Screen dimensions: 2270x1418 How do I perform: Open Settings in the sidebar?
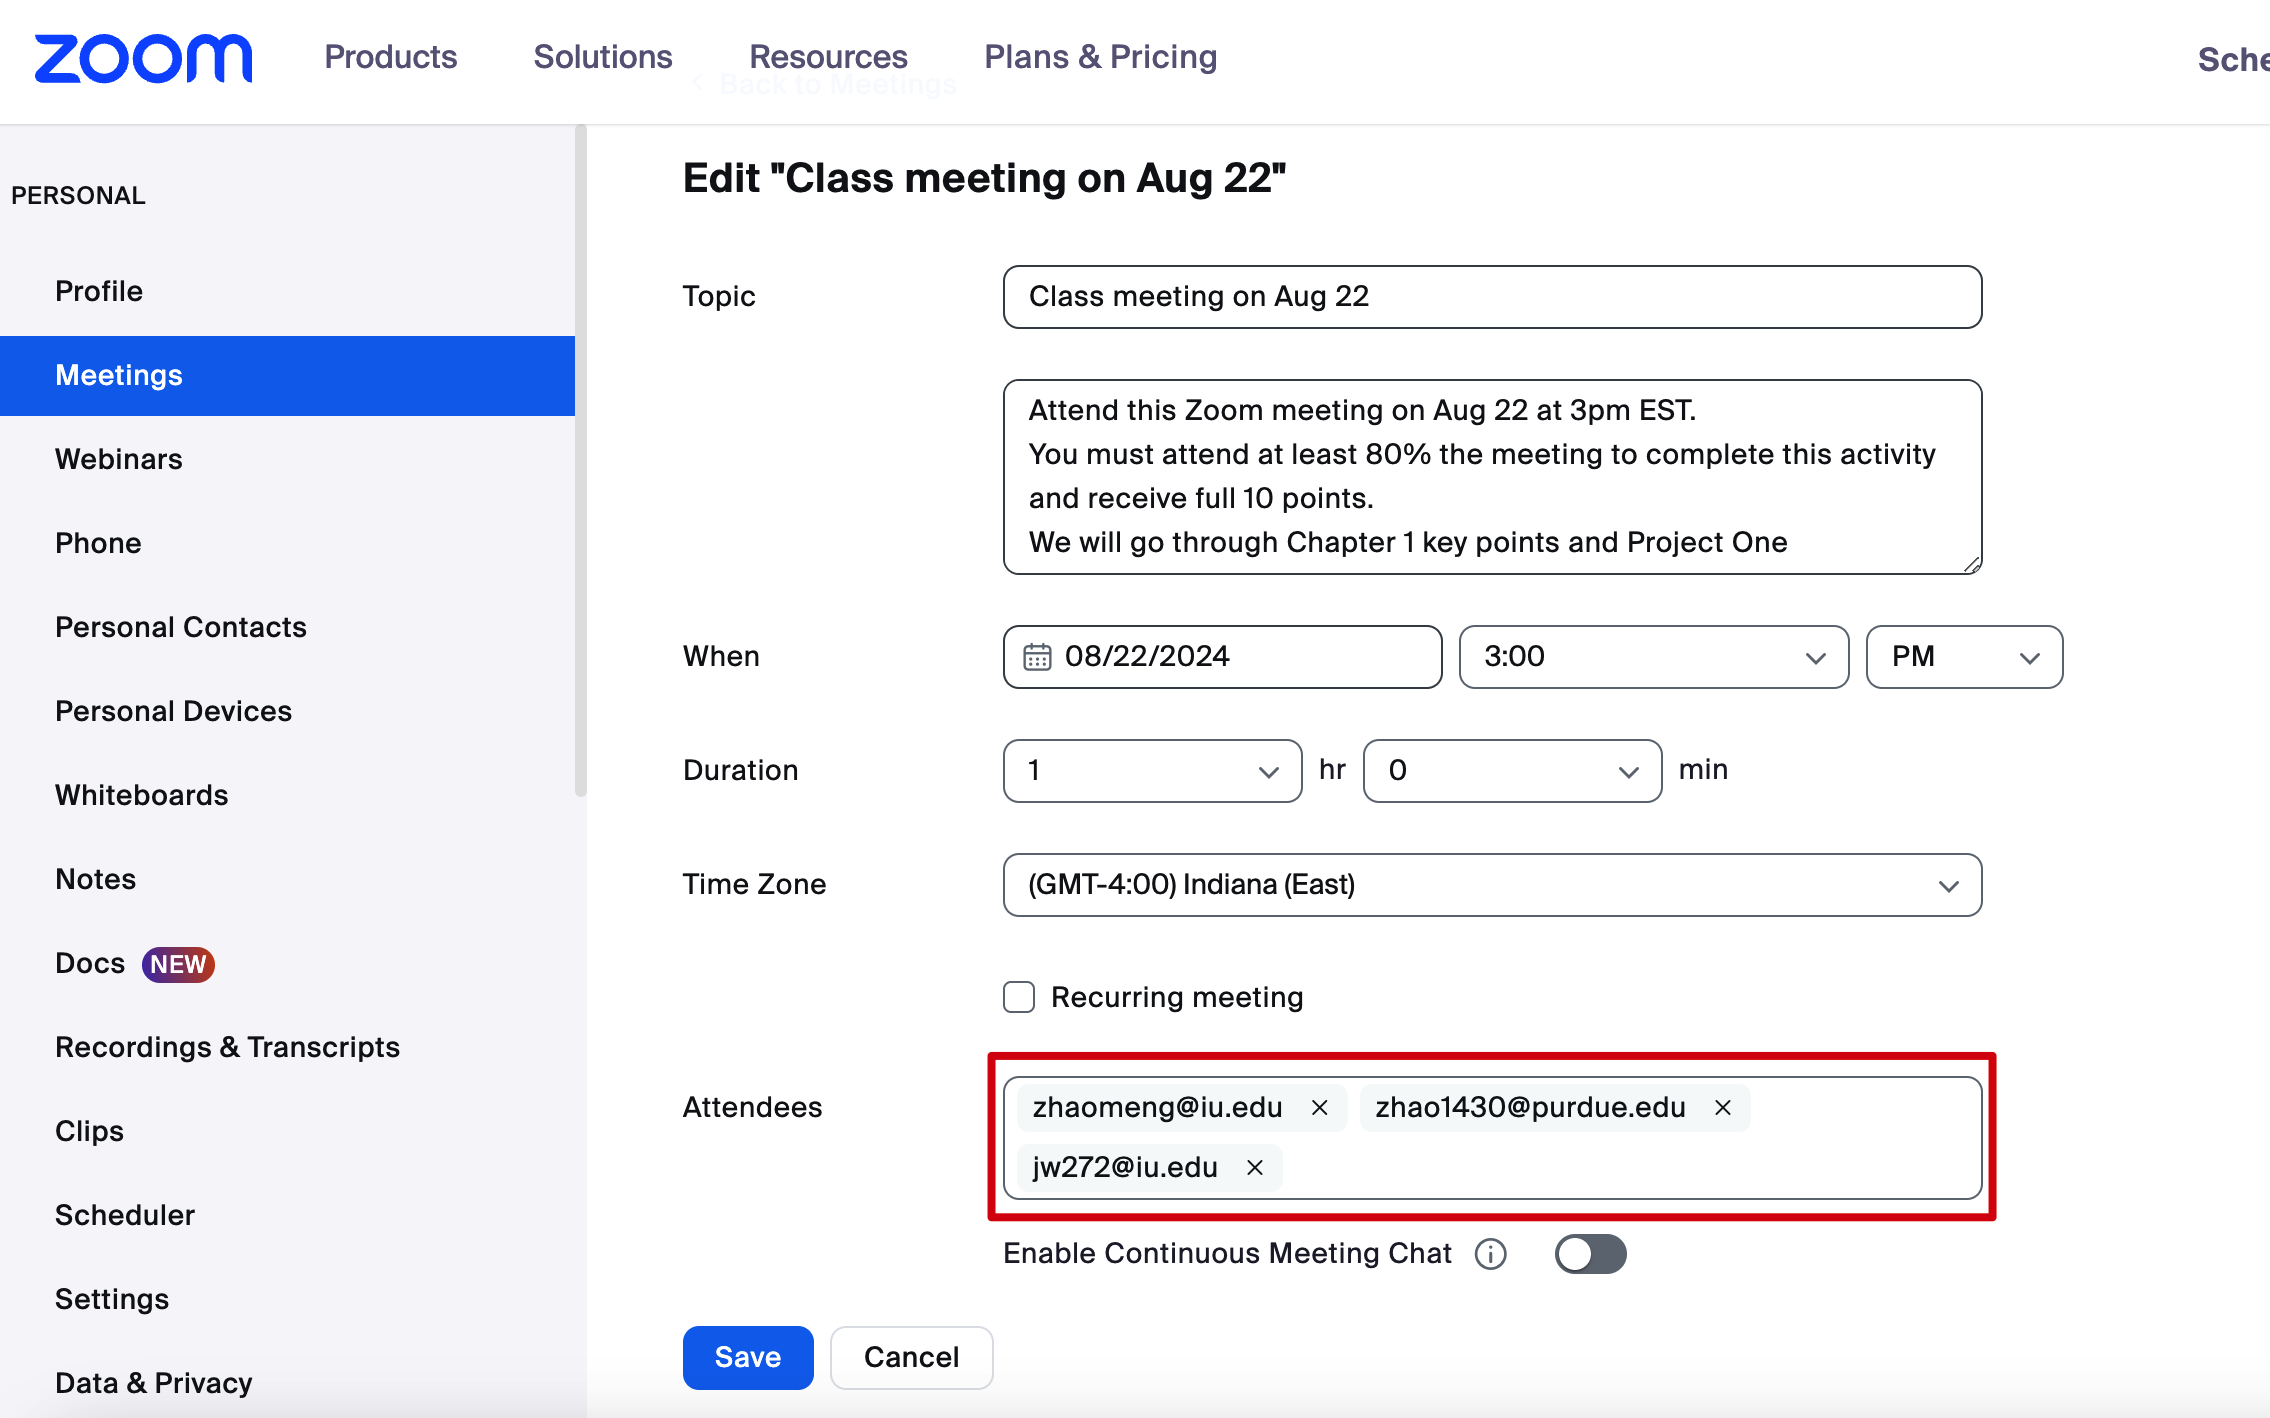click(x=111, y=1299)
